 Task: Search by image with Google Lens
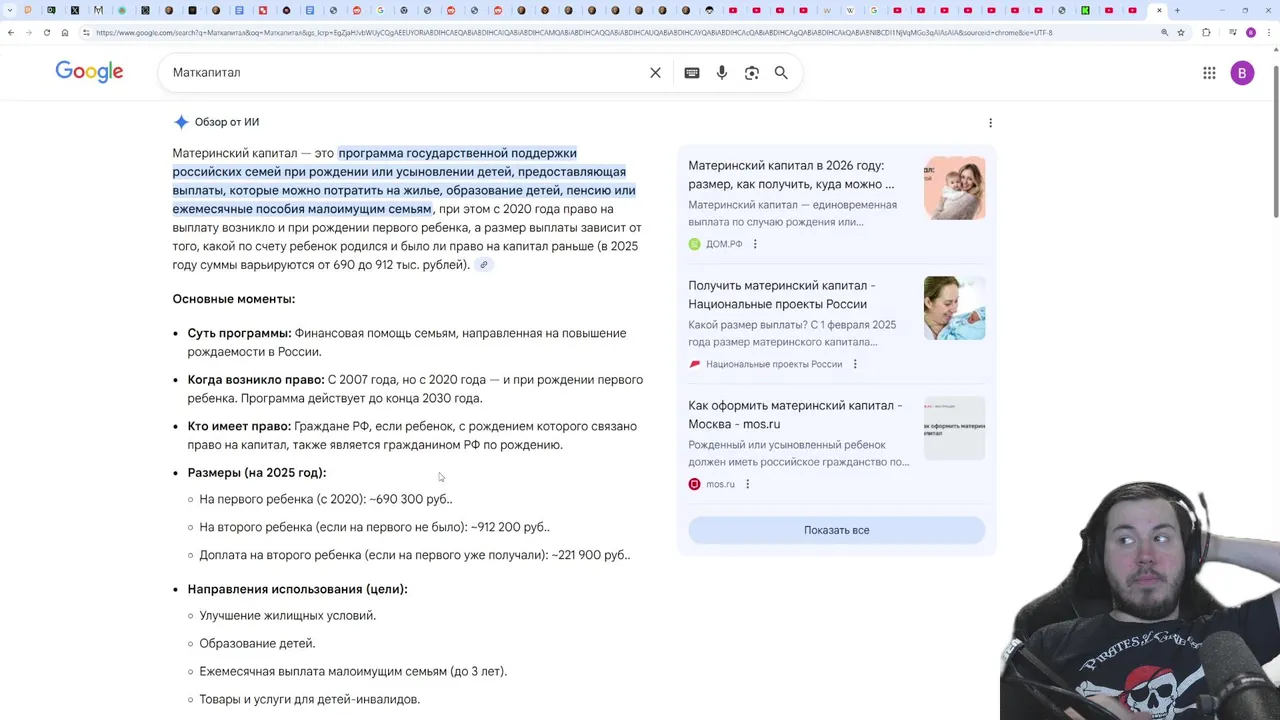(752, 73)
